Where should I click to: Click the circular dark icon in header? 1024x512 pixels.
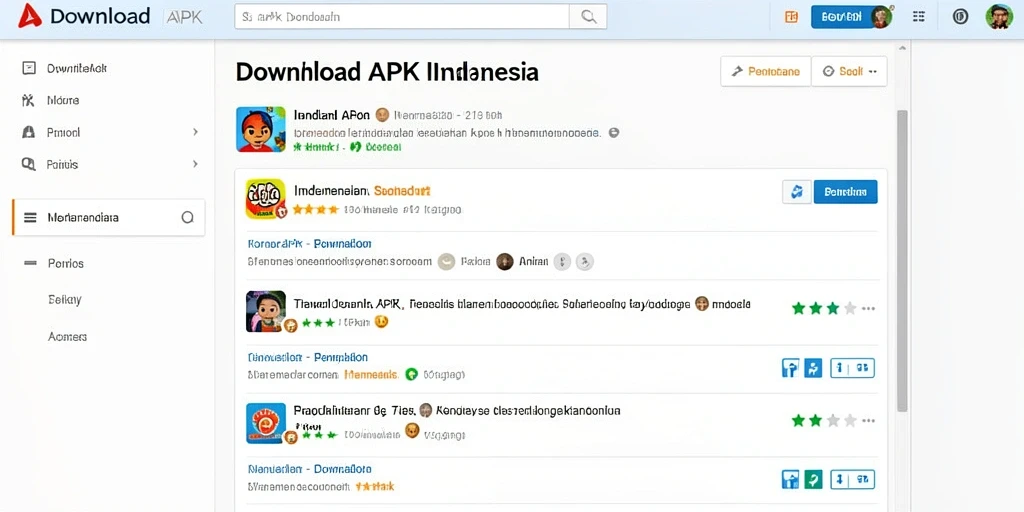click(960, 17)
